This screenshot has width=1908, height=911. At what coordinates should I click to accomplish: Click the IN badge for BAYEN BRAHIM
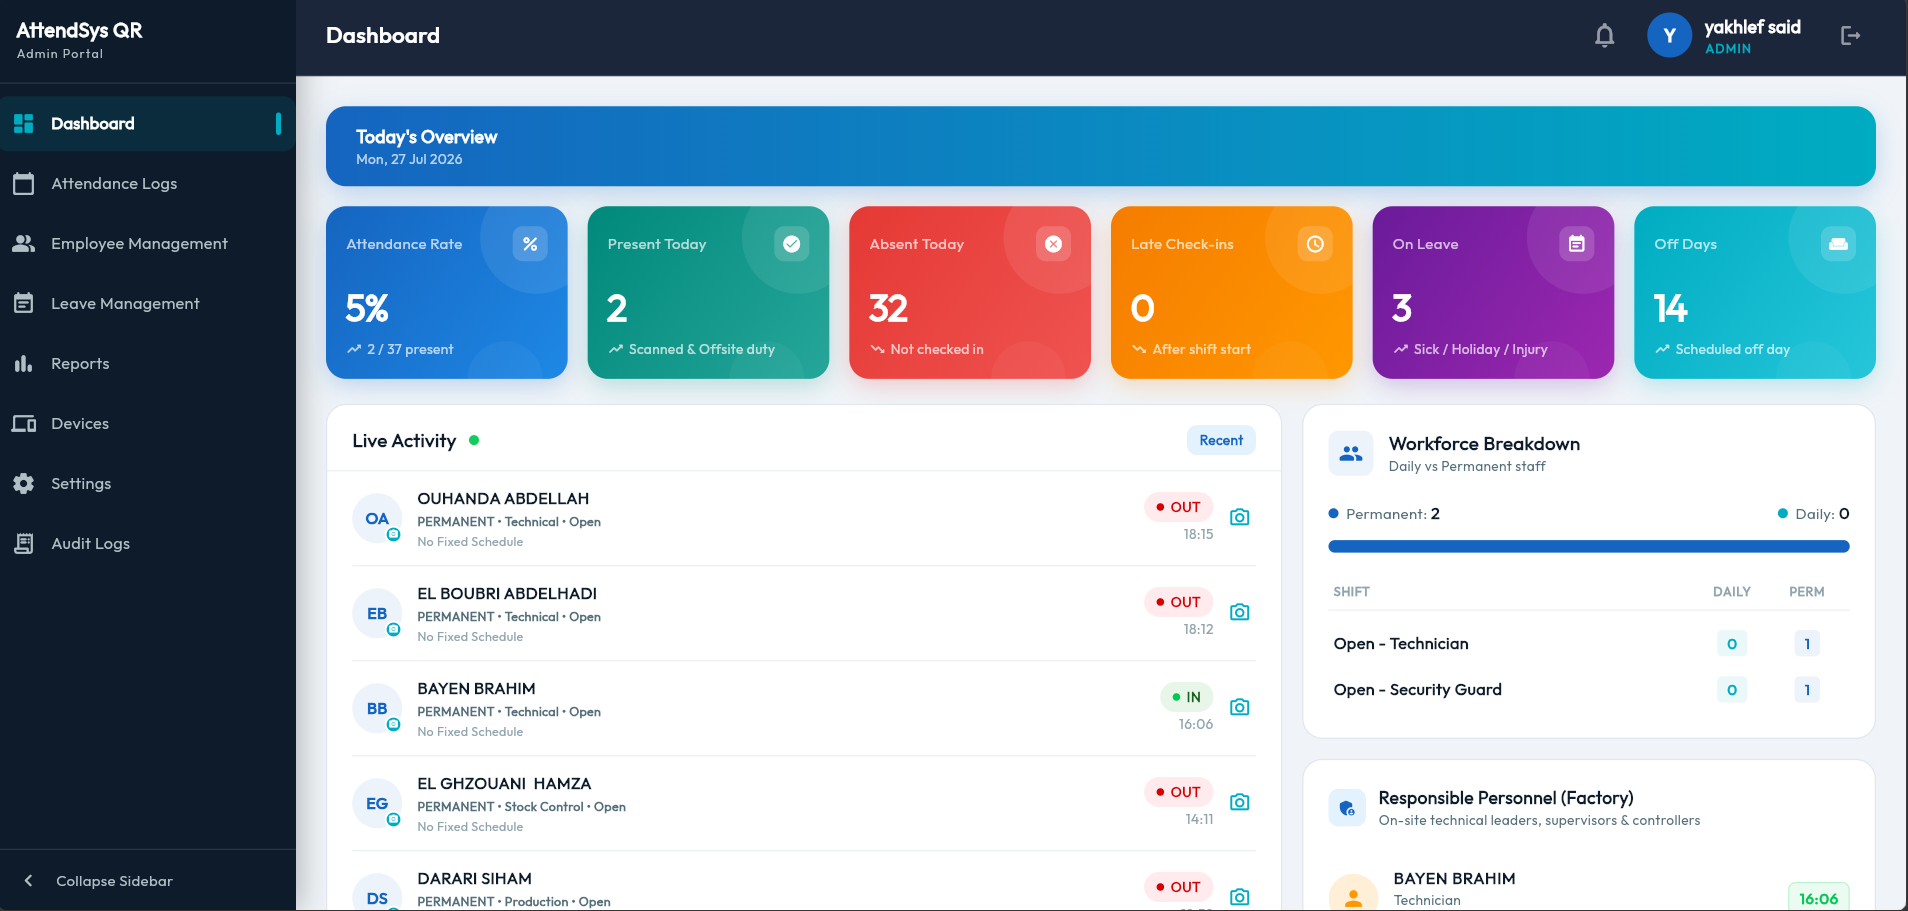click(x=1187, y=697)
